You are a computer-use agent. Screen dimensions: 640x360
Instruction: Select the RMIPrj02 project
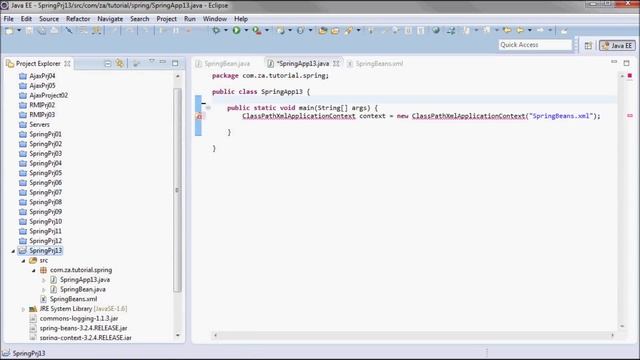tap(42, 105)
